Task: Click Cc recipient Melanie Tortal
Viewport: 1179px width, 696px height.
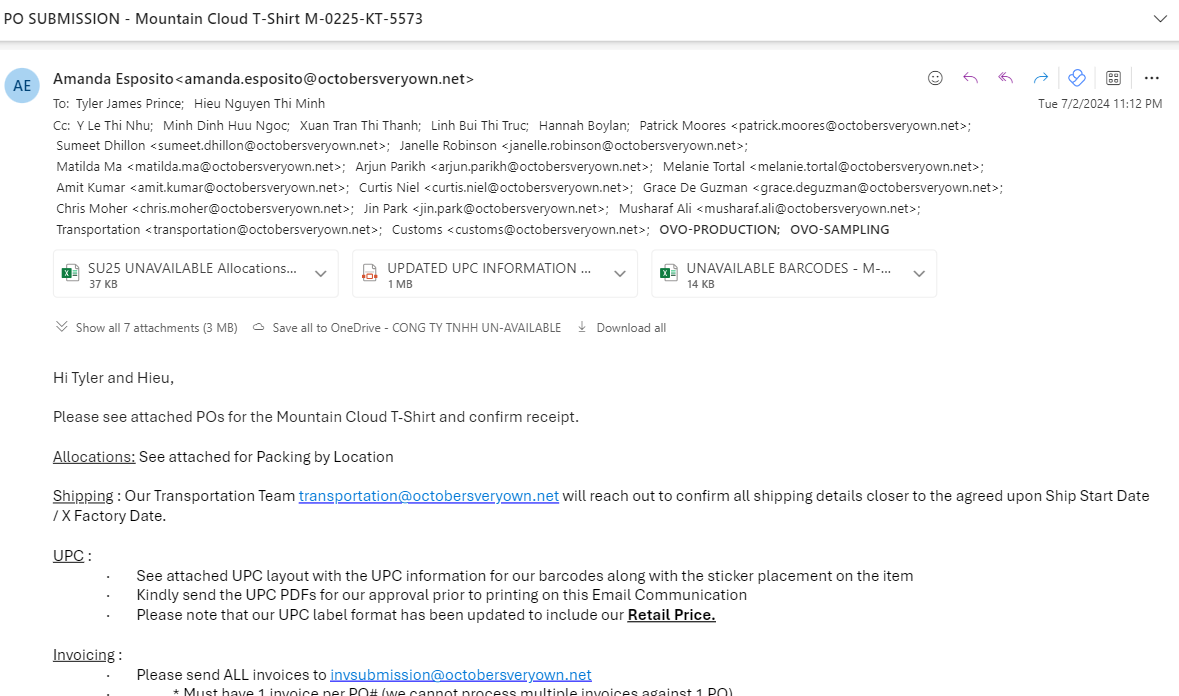Action: click(x=823, y=167)
